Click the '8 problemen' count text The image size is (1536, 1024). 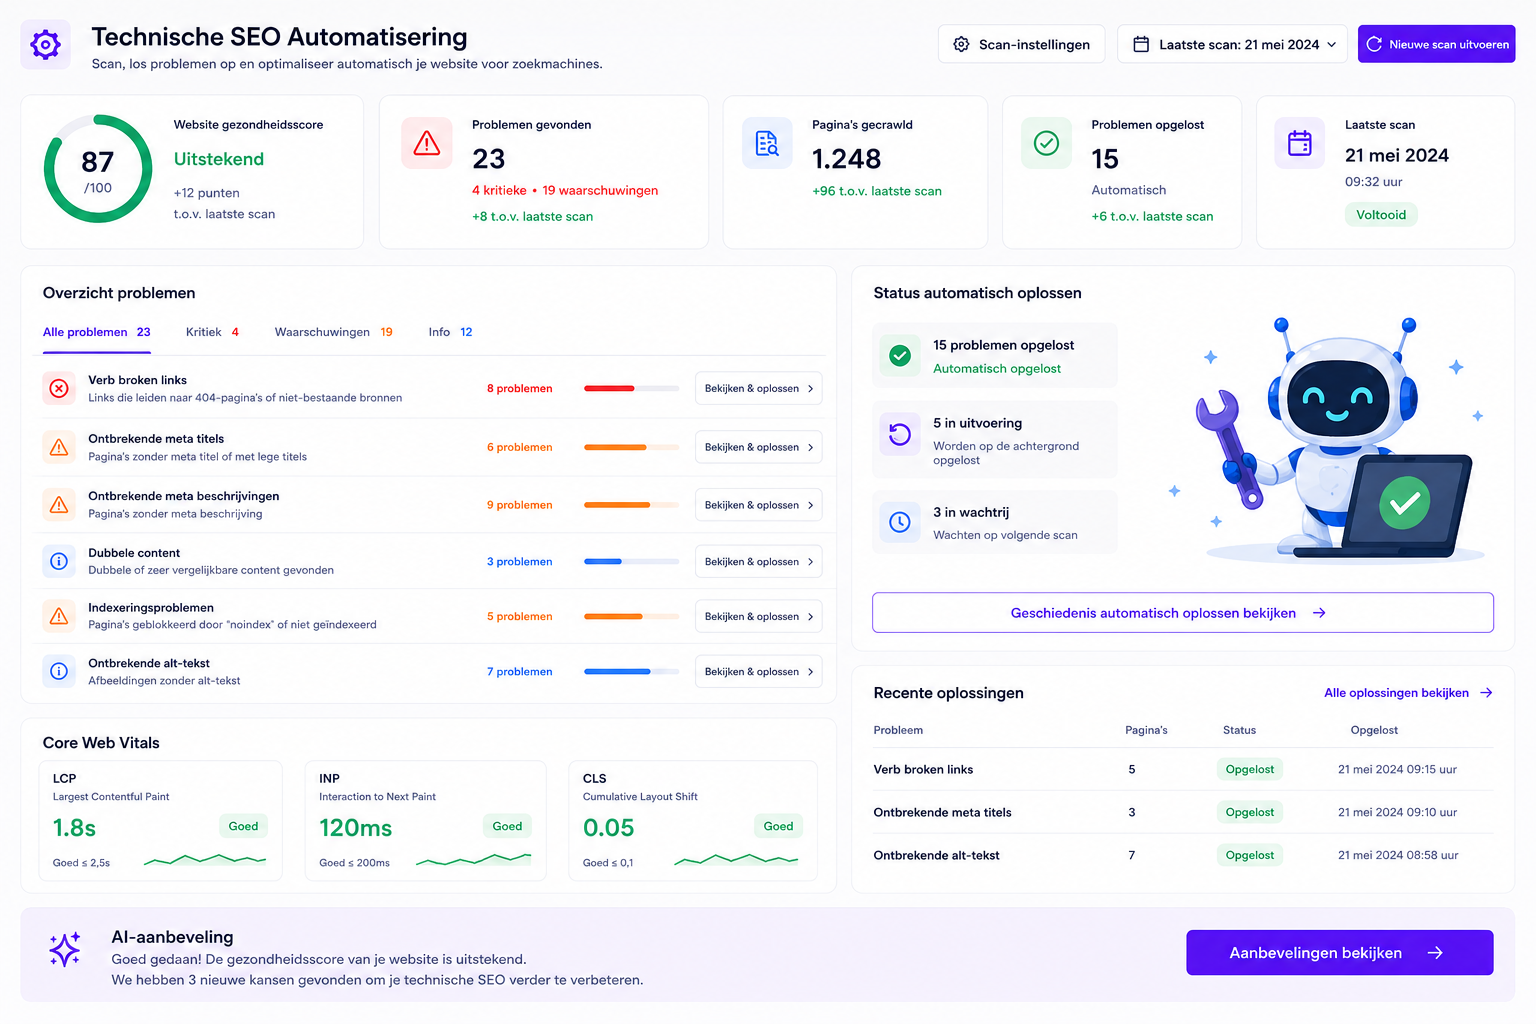(519, 388)
